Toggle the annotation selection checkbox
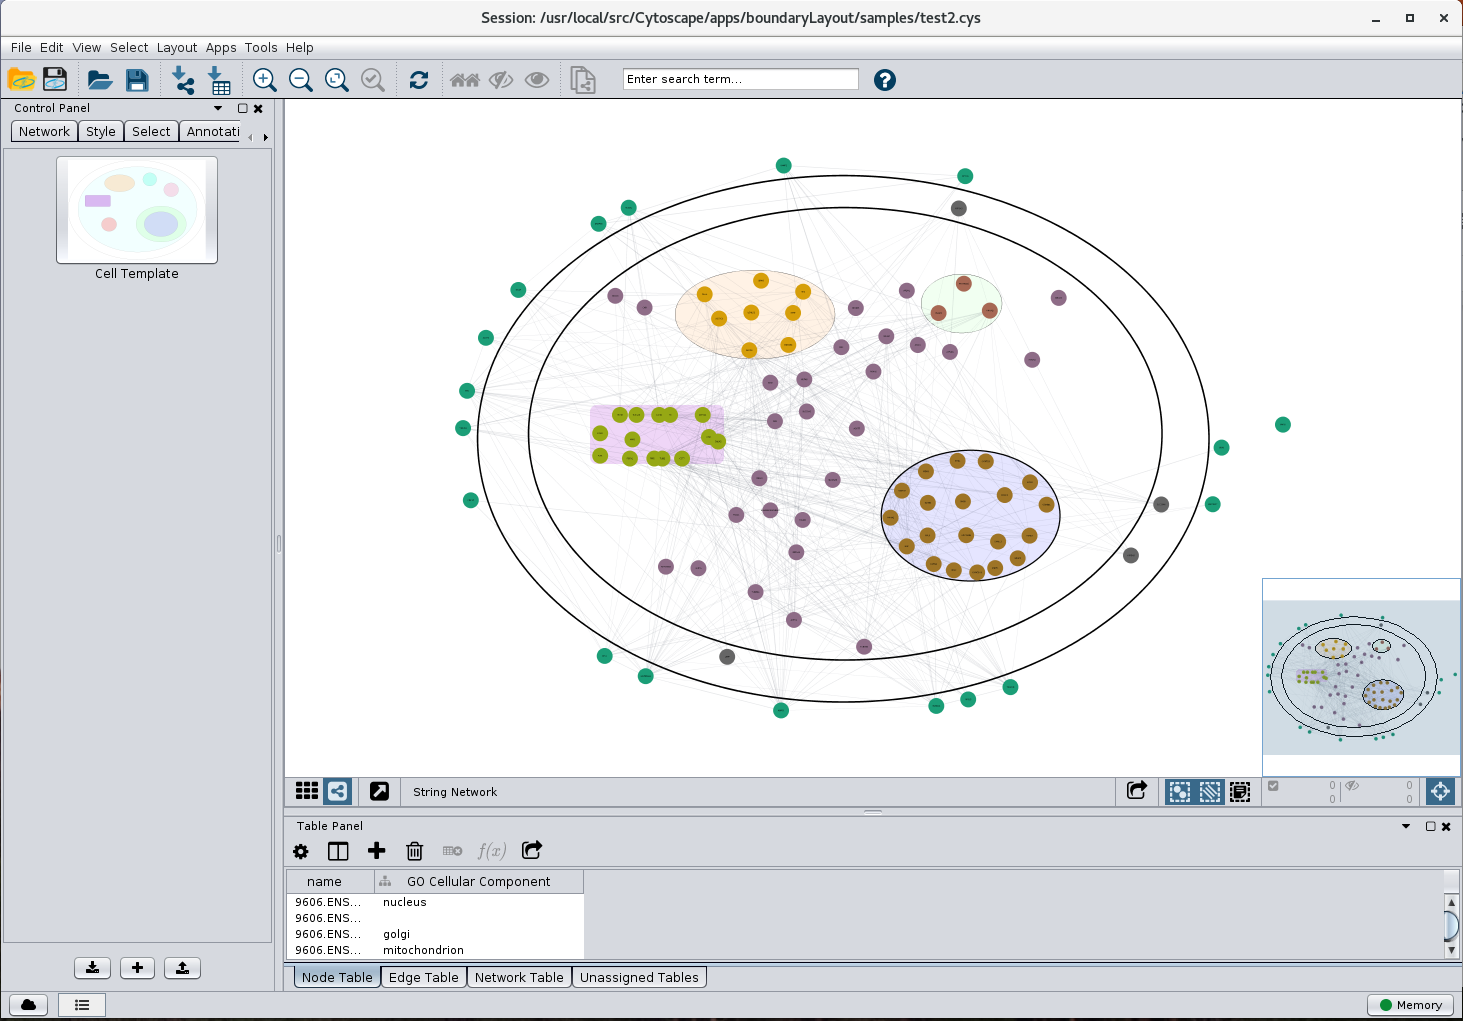Image resolution: width=1463 pixels, height=1021 pixels. tap(1273, 786)
